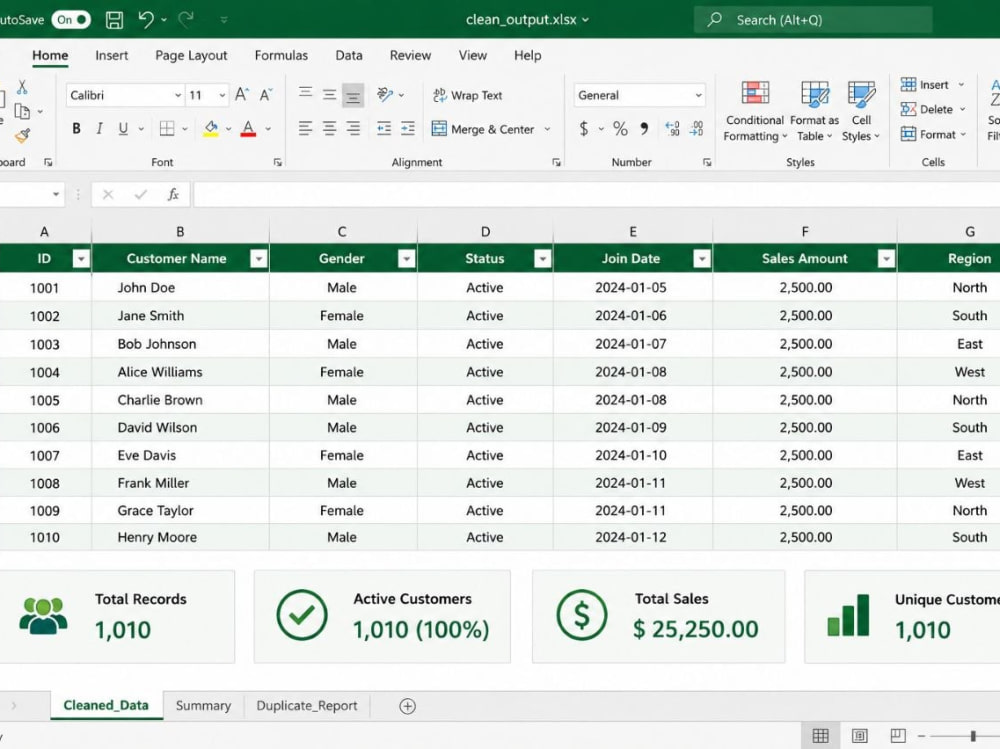Apply Bold formatting
The height and width of the screenshot is (749, 1000).
77,129
